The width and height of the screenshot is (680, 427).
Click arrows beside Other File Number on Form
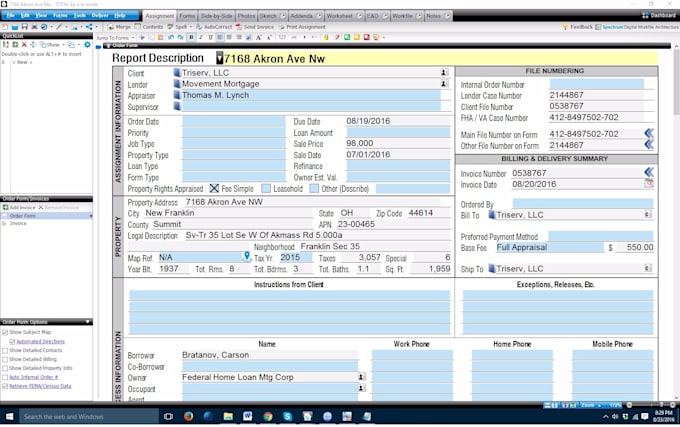coord(649,144)
